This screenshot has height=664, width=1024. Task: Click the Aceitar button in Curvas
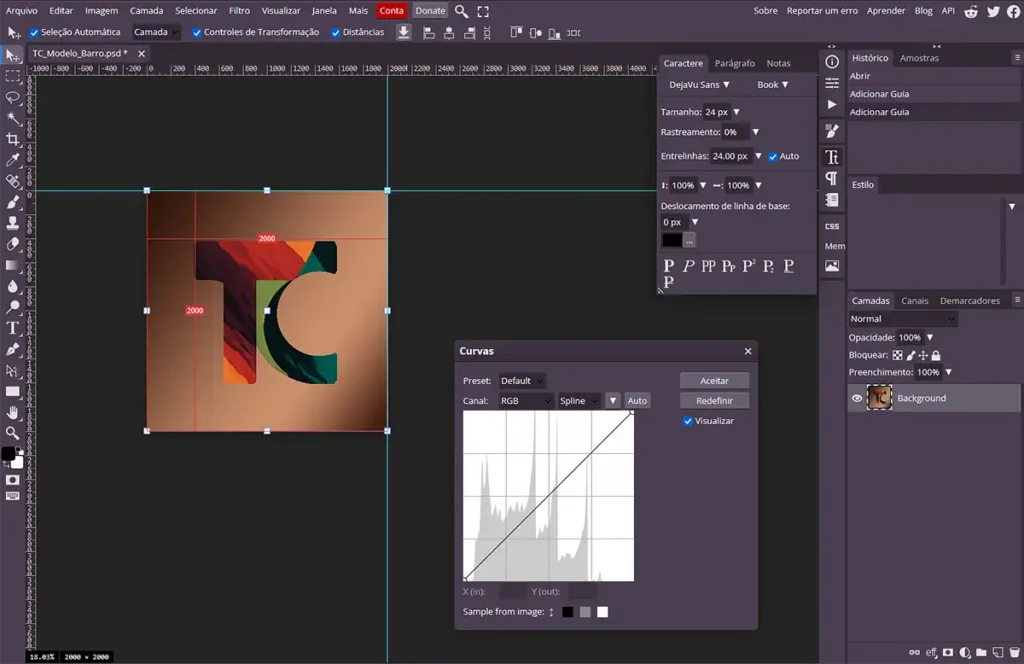point(714,381)
